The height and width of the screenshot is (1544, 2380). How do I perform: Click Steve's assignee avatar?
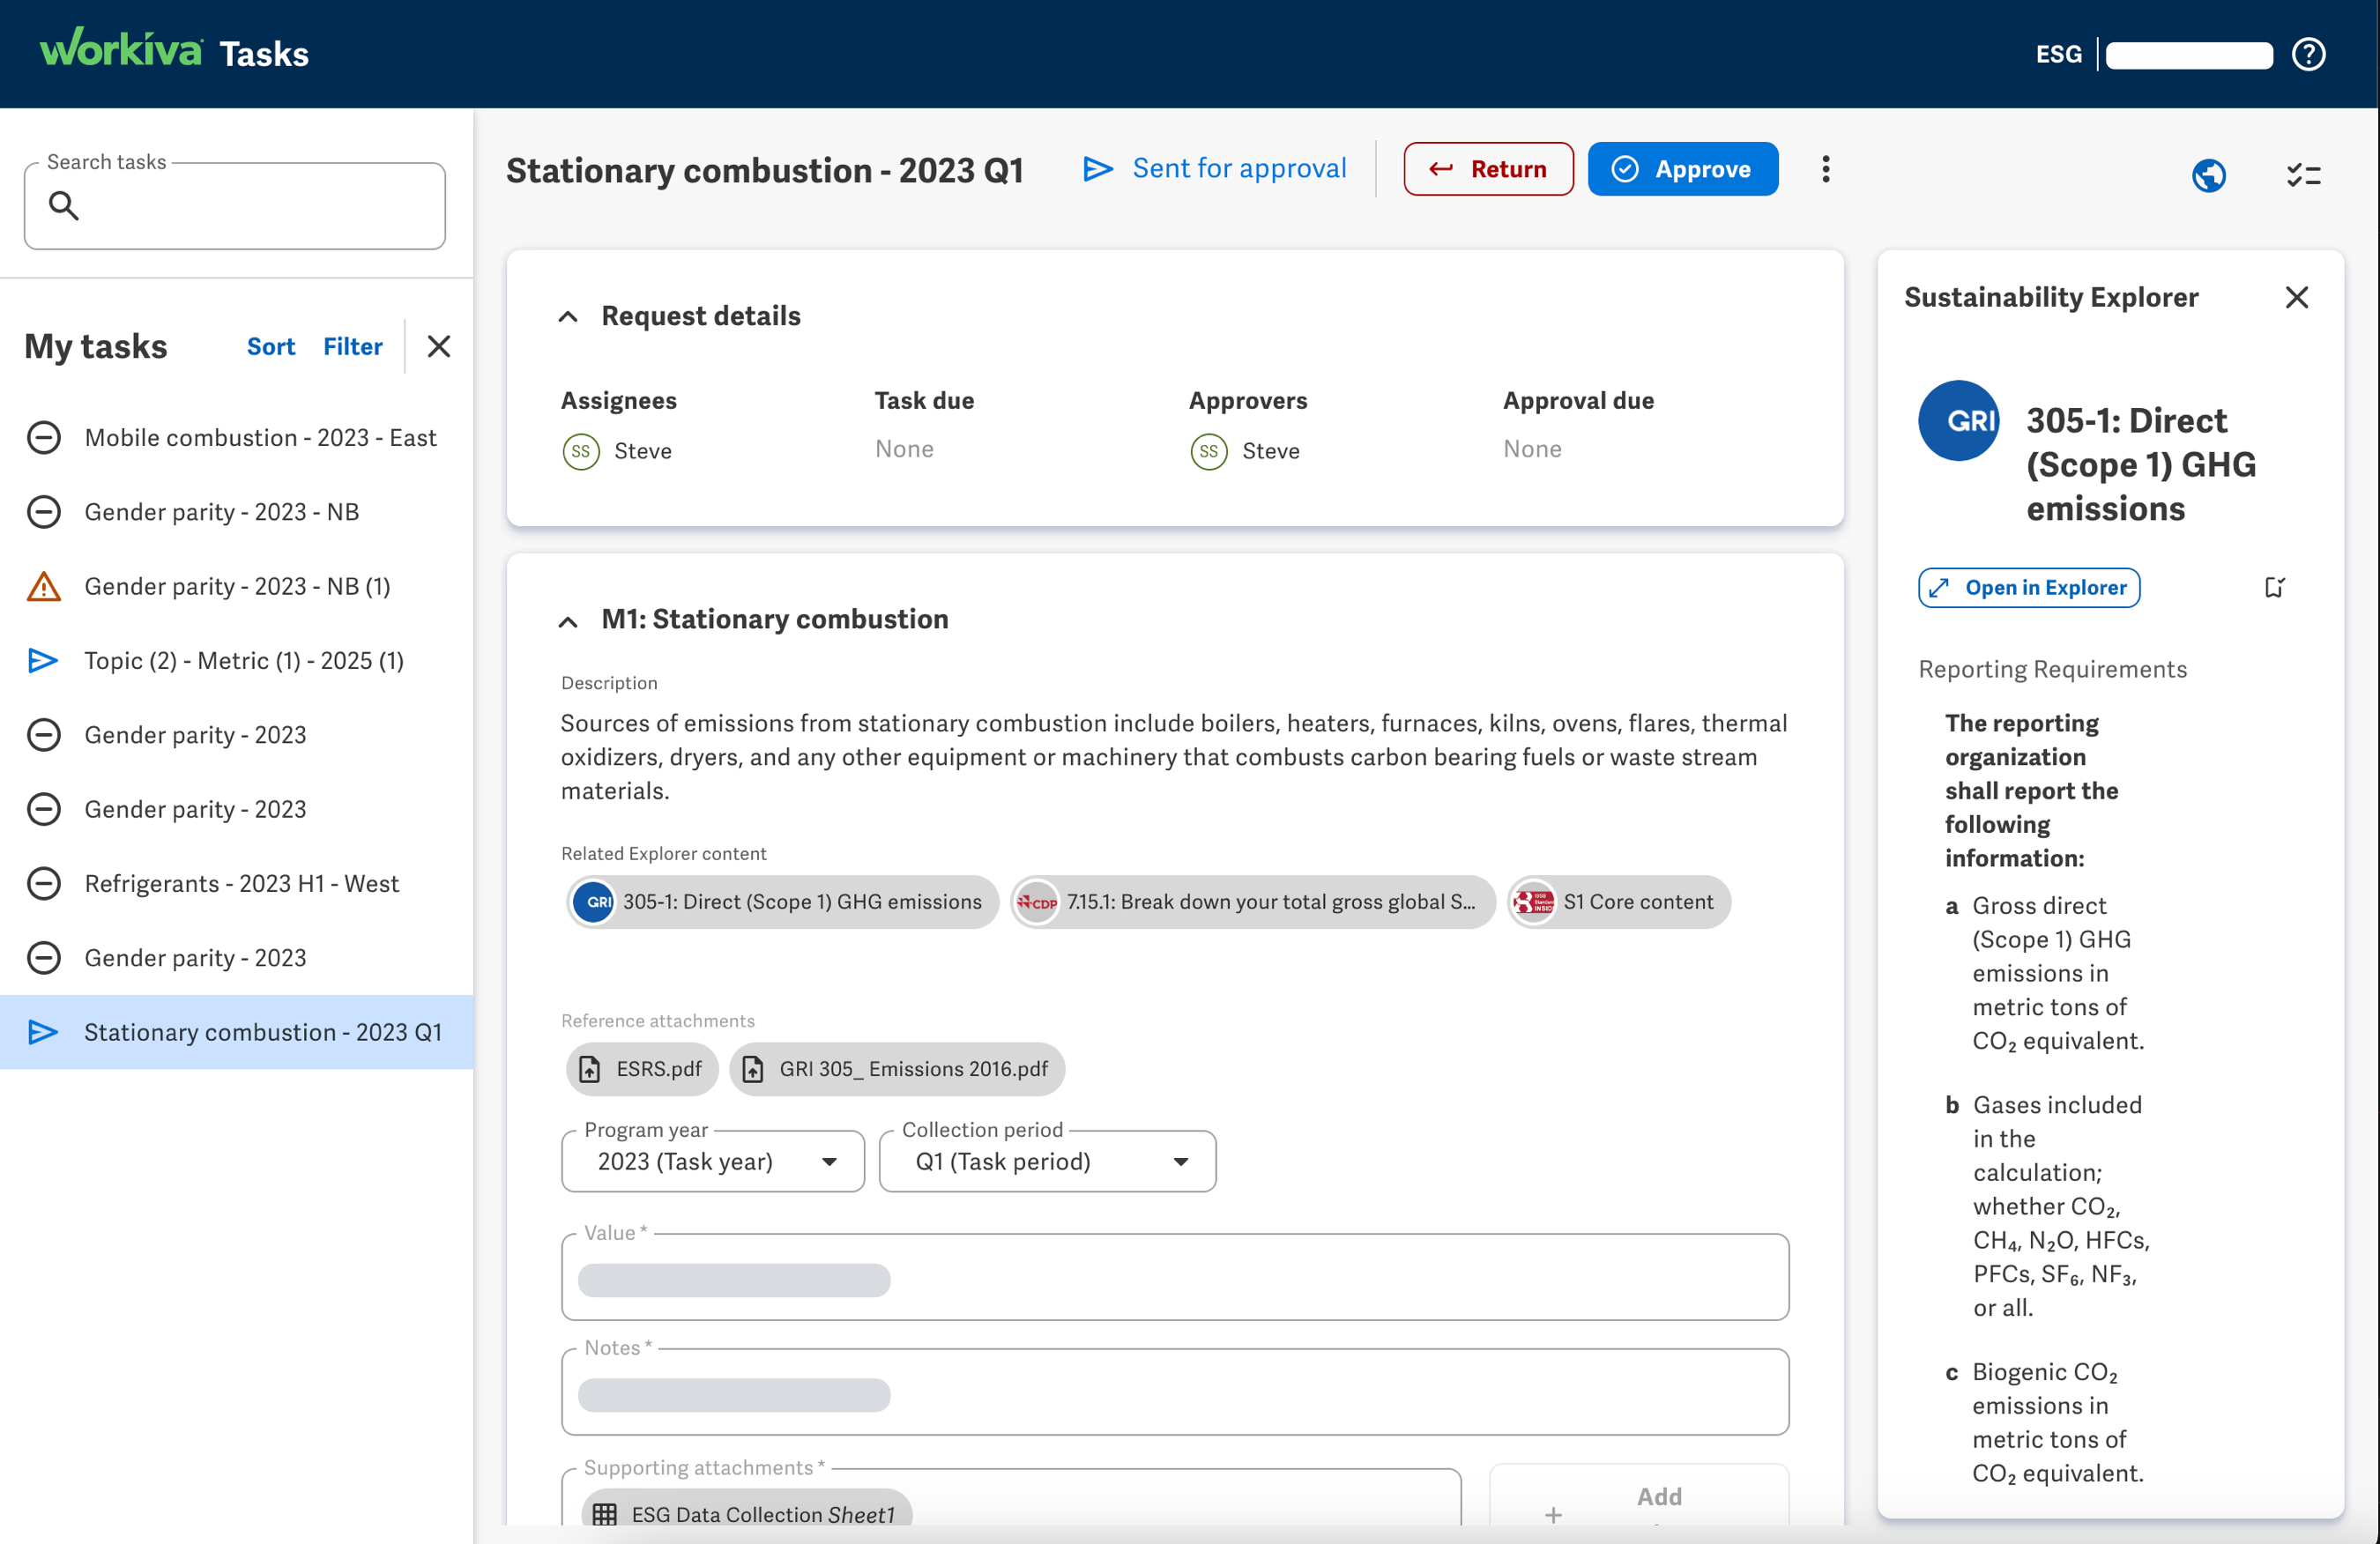(x=581, y=451)
